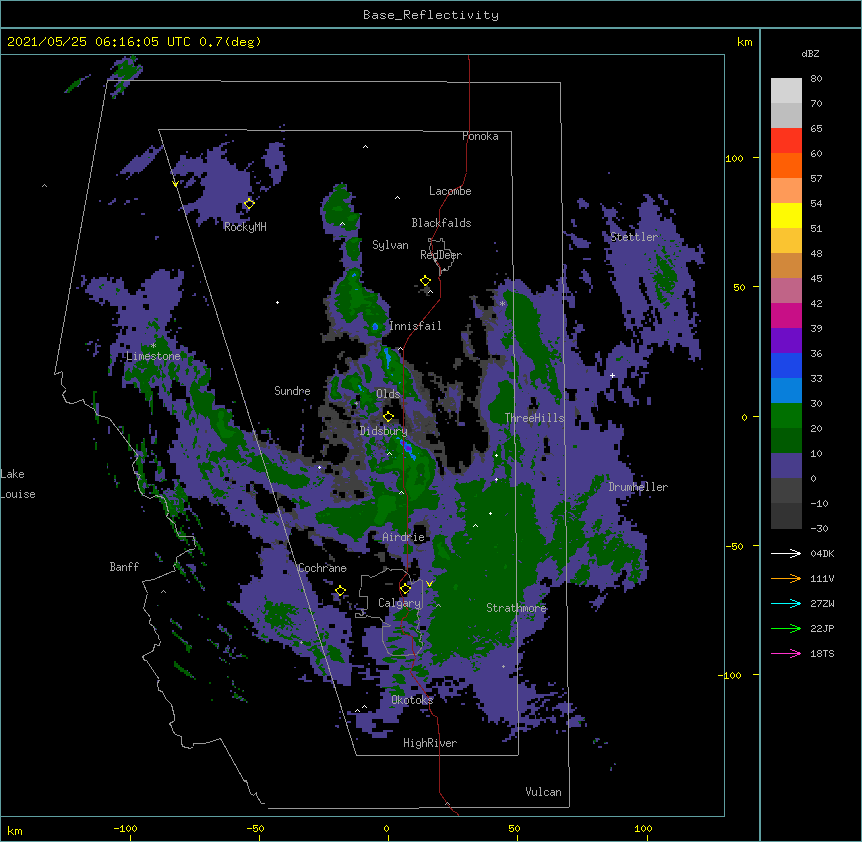Screen dimensions: 862x842
Task: Click the green 22JP arrow legend icon
Action: (x=786, y=628)
